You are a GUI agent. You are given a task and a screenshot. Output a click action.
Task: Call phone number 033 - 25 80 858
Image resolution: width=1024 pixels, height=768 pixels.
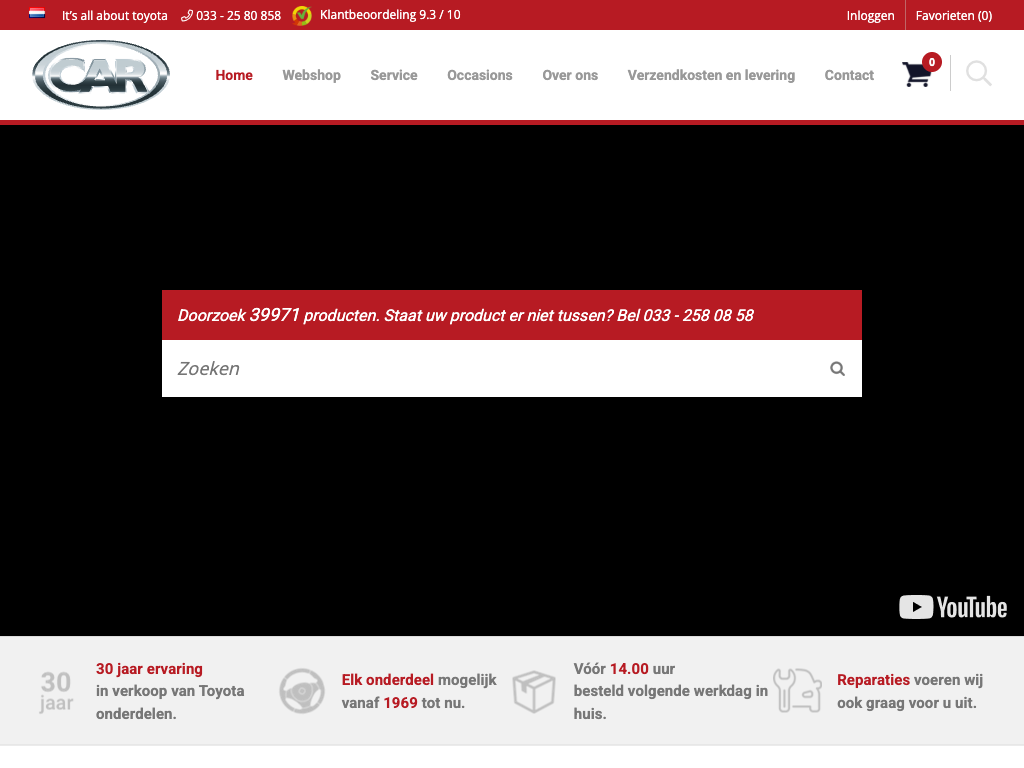237,15
